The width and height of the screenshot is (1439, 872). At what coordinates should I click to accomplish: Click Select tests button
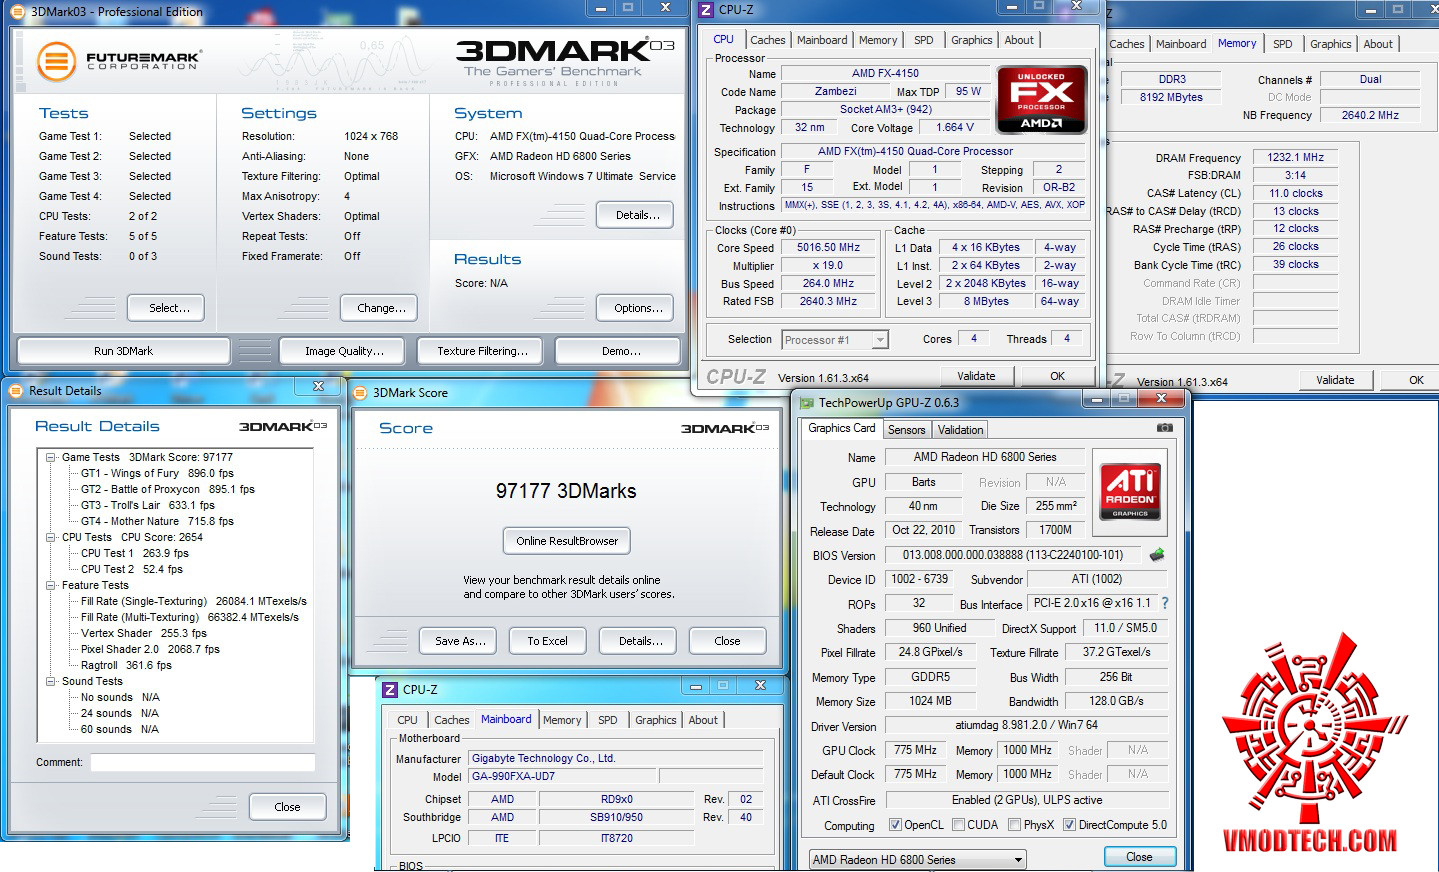166,308
